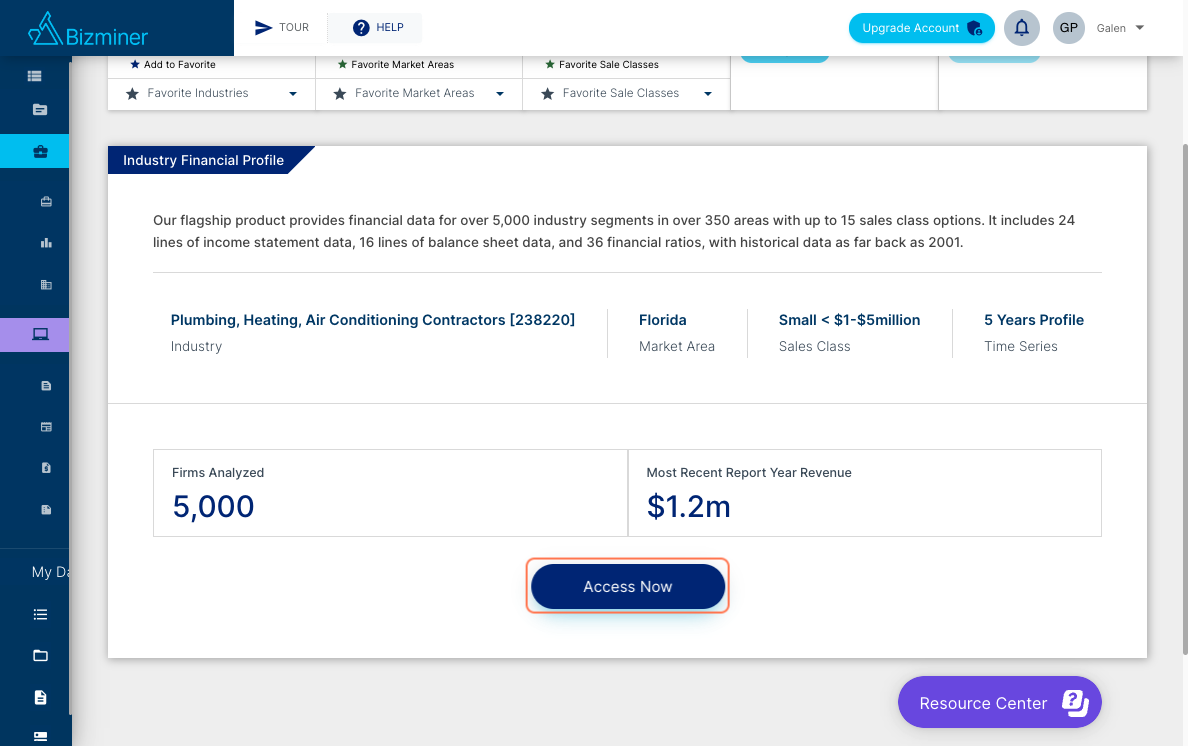Click the GP user avatar
1188x746 pixels.
point(1068,28)
